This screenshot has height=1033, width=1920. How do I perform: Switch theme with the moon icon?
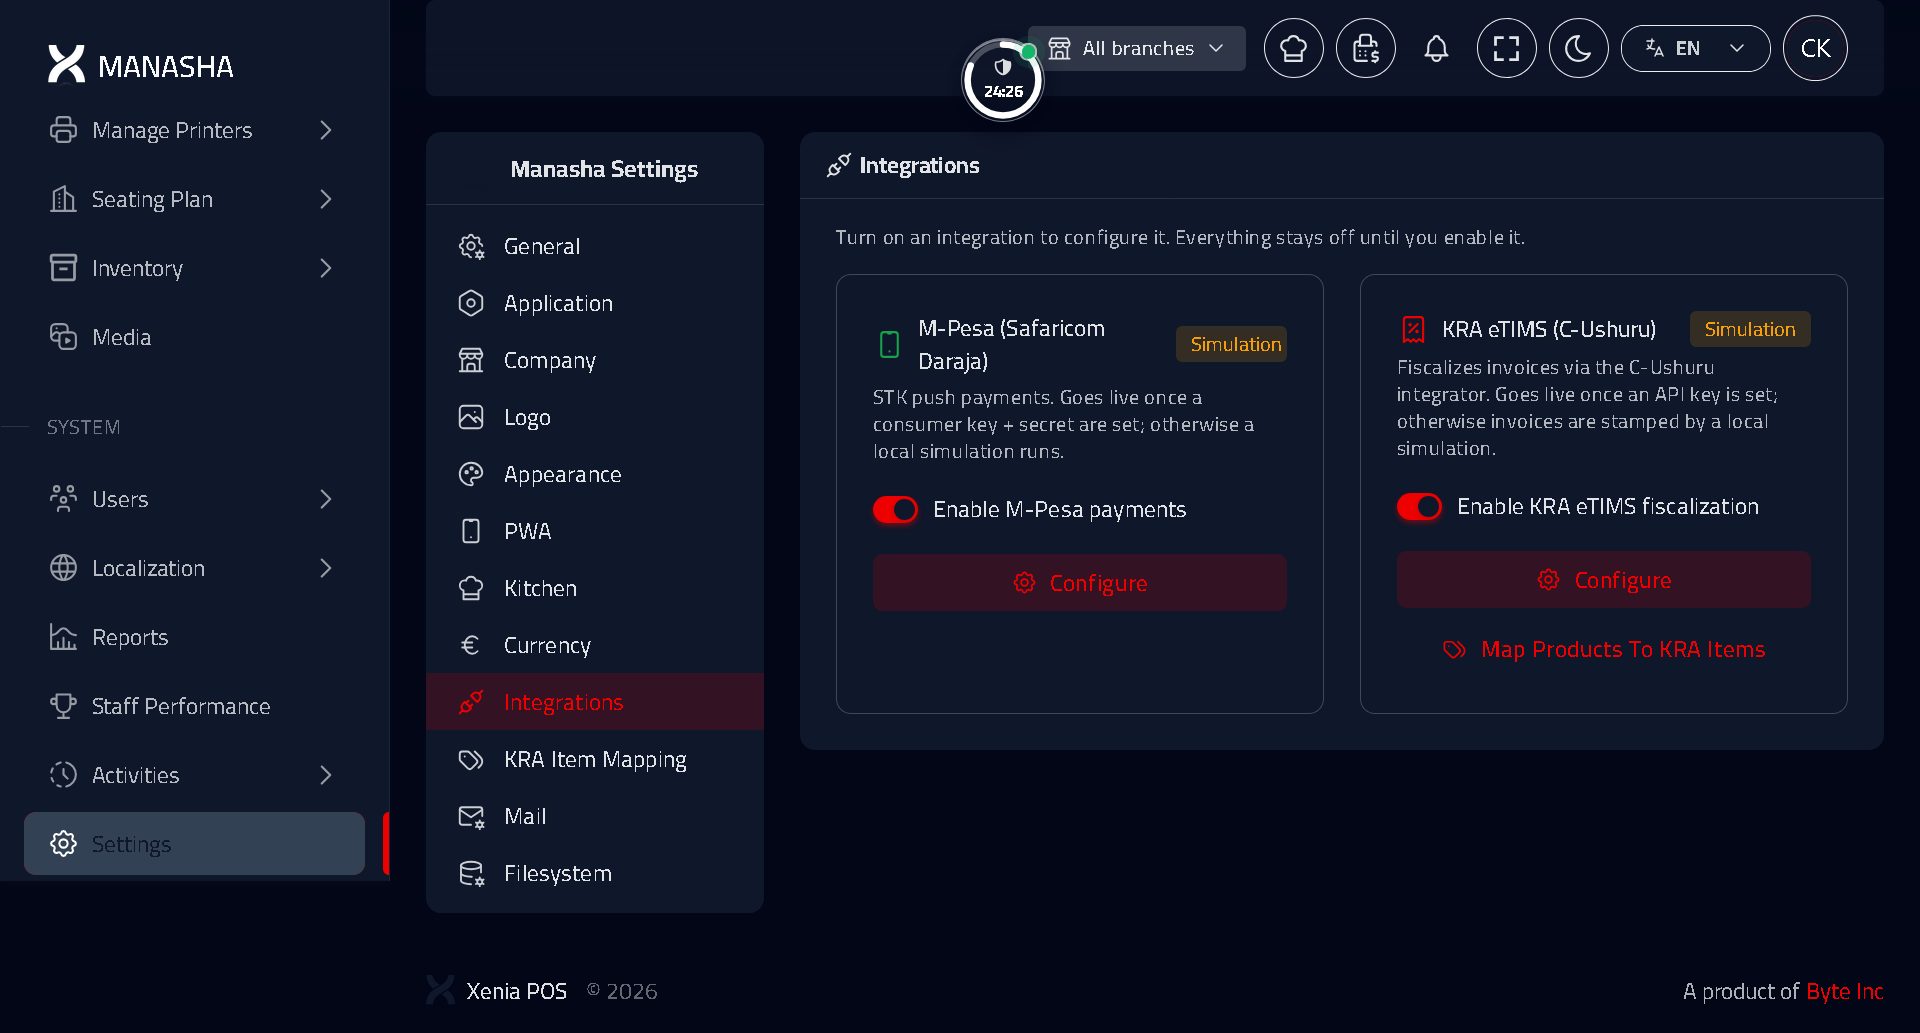tap(1578, 48)
